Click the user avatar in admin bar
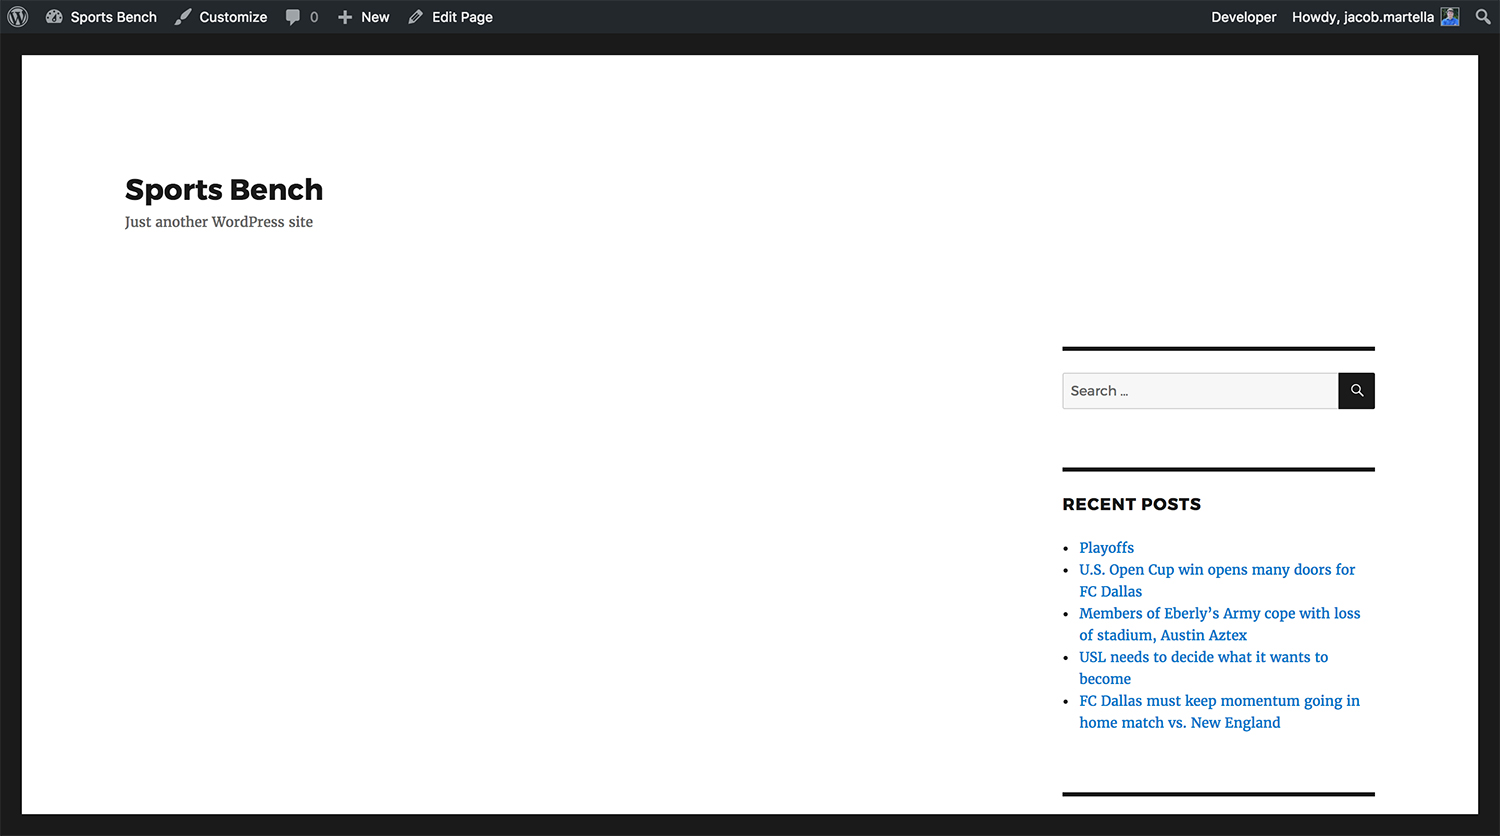The image size is (1500, 836). [x=1449, y=17]
